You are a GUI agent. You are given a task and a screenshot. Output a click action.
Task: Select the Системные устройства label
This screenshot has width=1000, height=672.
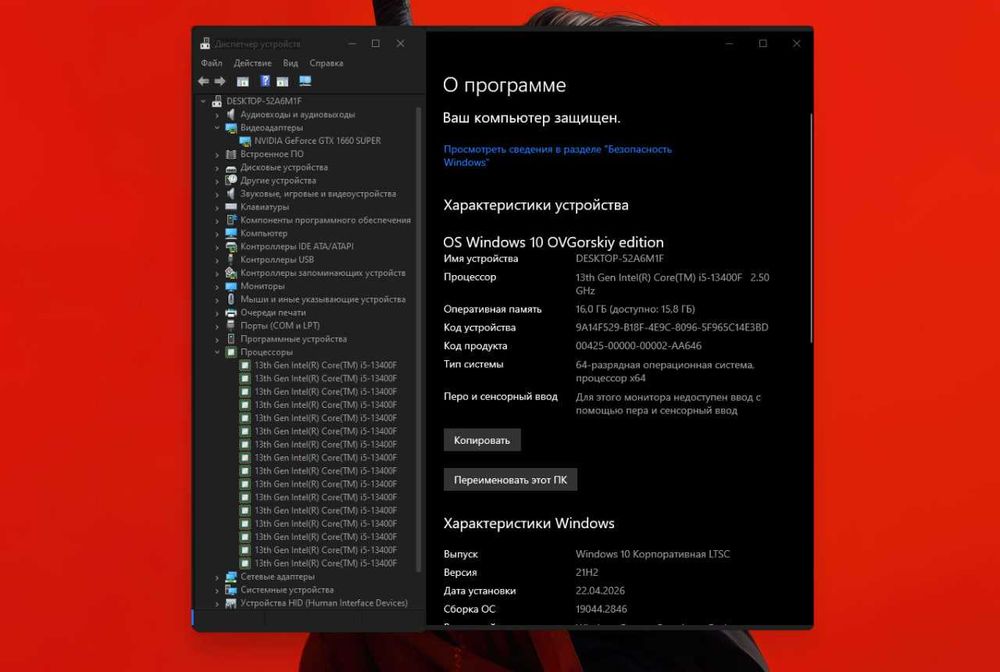pos(287,590)
